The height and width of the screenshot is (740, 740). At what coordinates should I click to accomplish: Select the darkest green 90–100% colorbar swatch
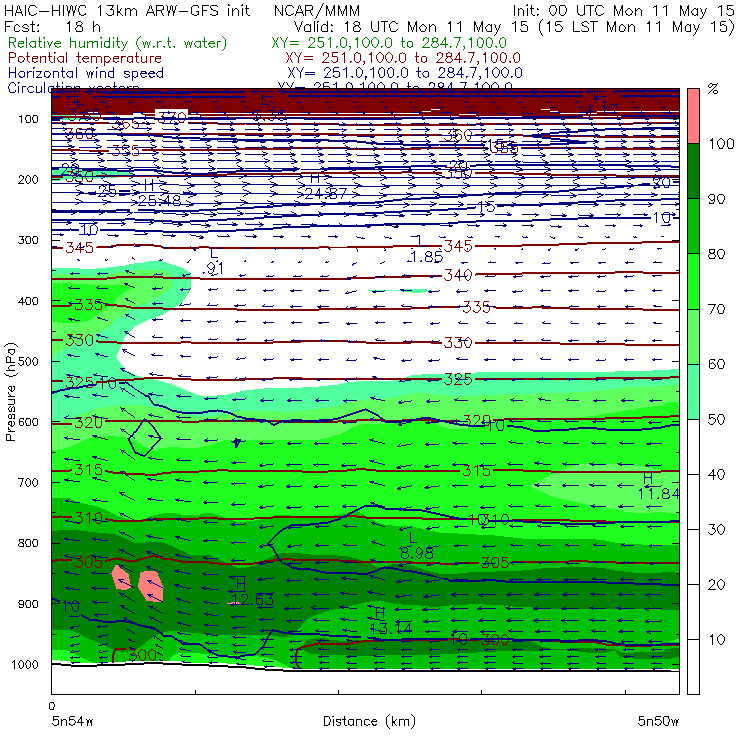pos(693,171)
